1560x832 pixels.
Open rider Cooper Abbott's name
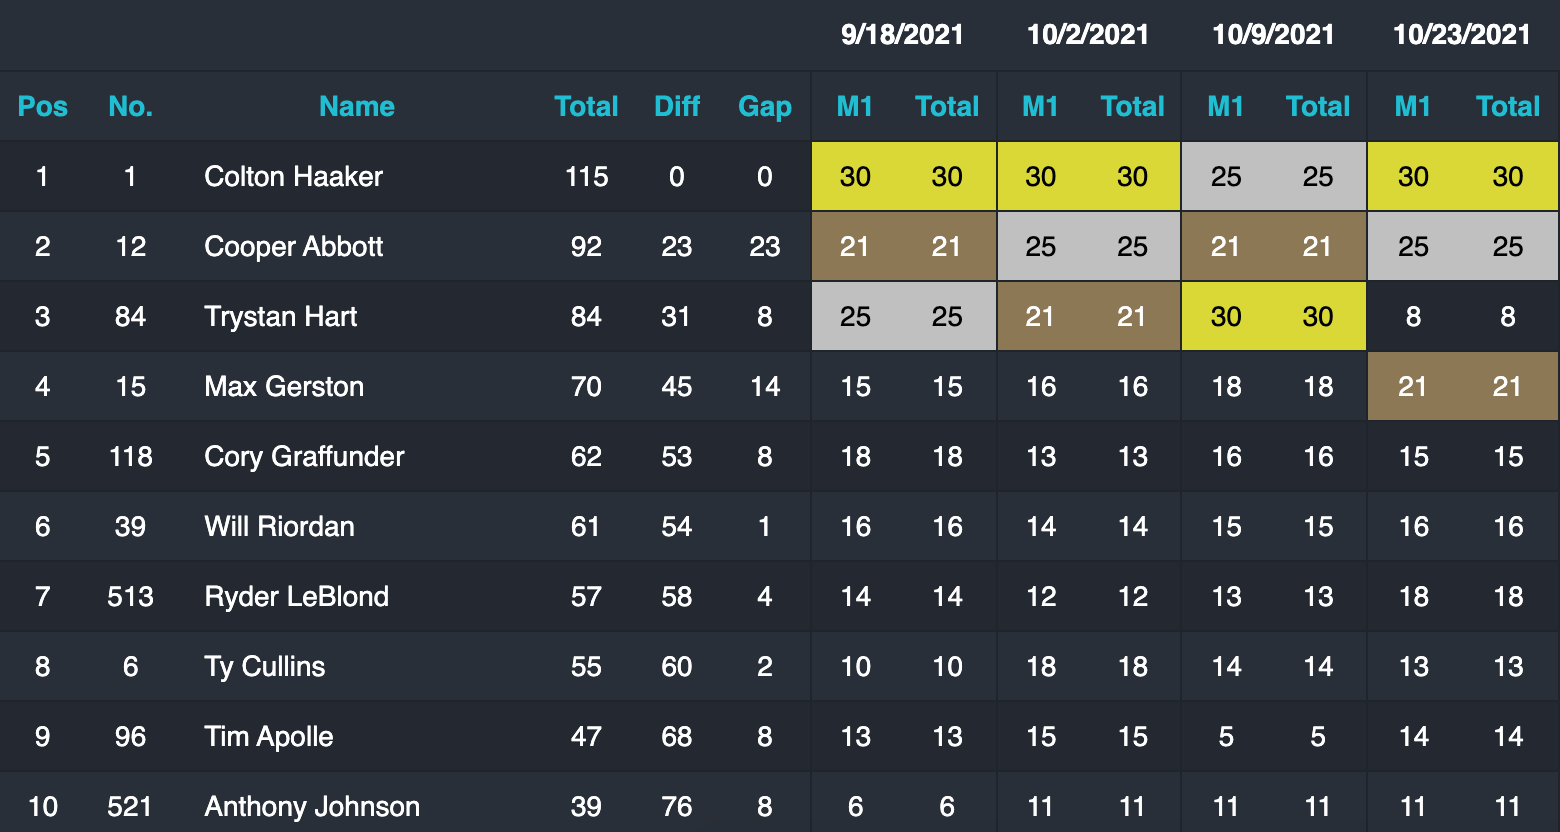(293, 247)
